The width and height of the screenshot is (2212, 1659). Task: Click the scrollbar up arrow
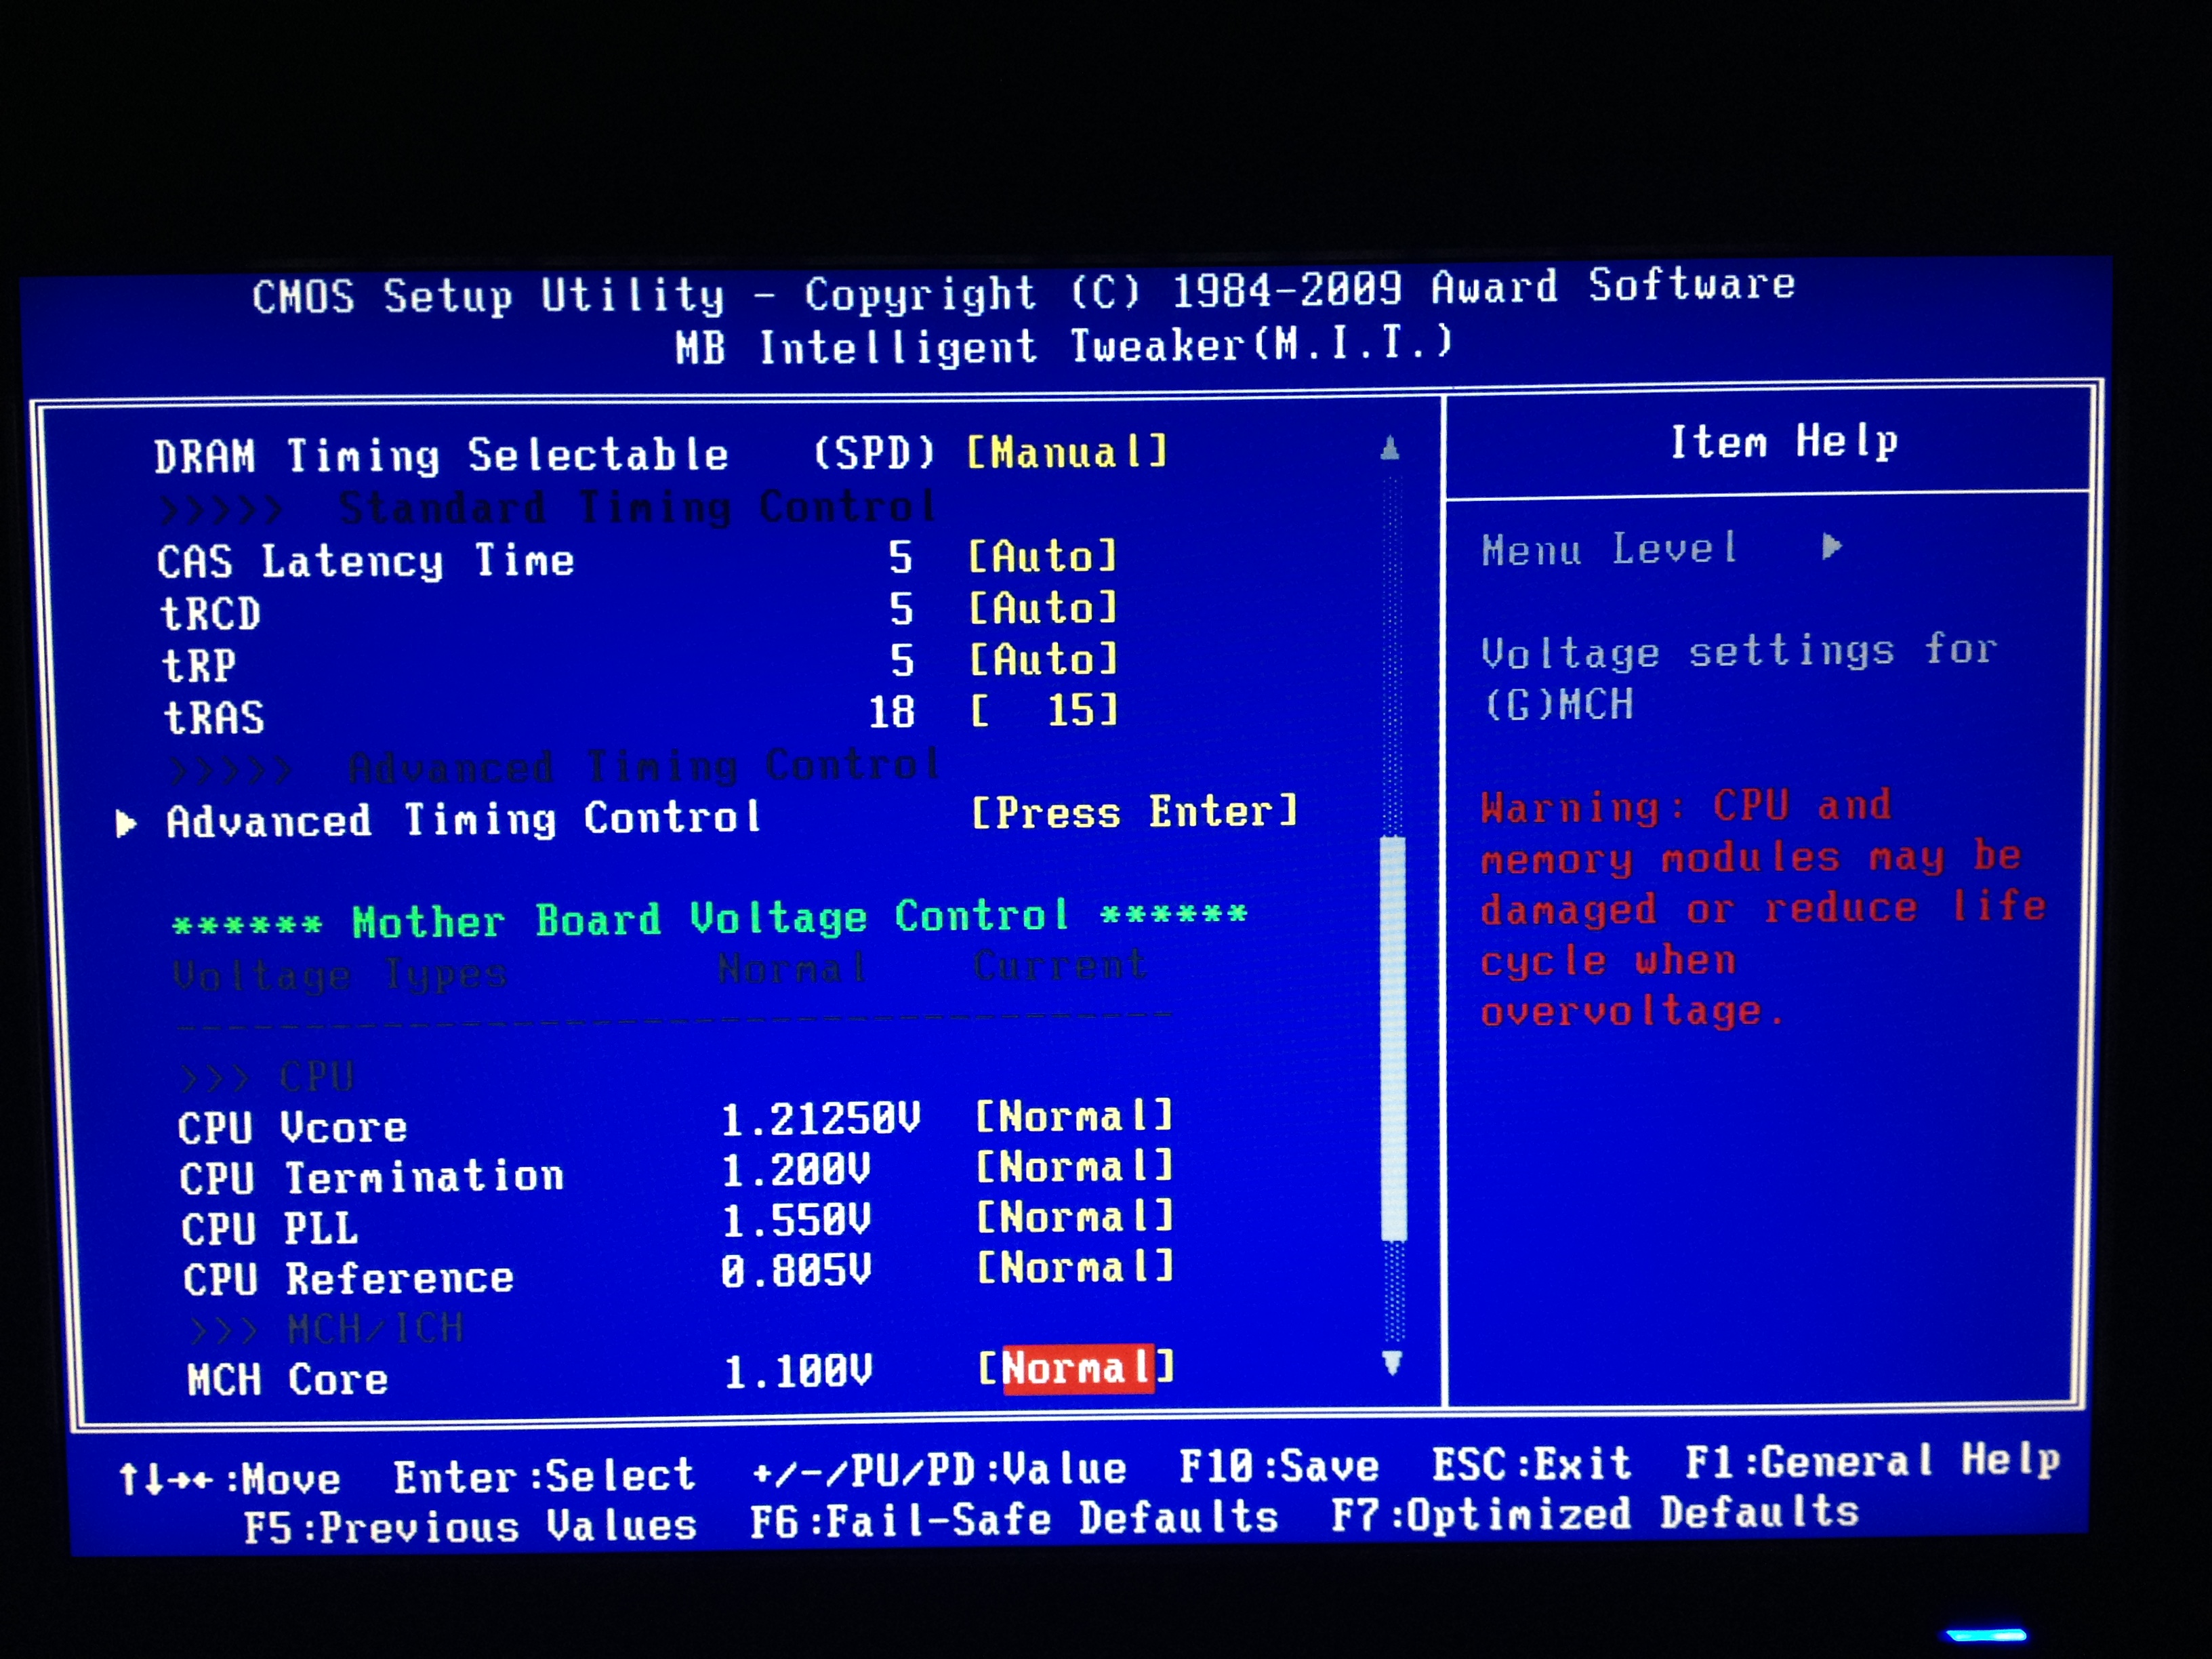point(1389,448)
